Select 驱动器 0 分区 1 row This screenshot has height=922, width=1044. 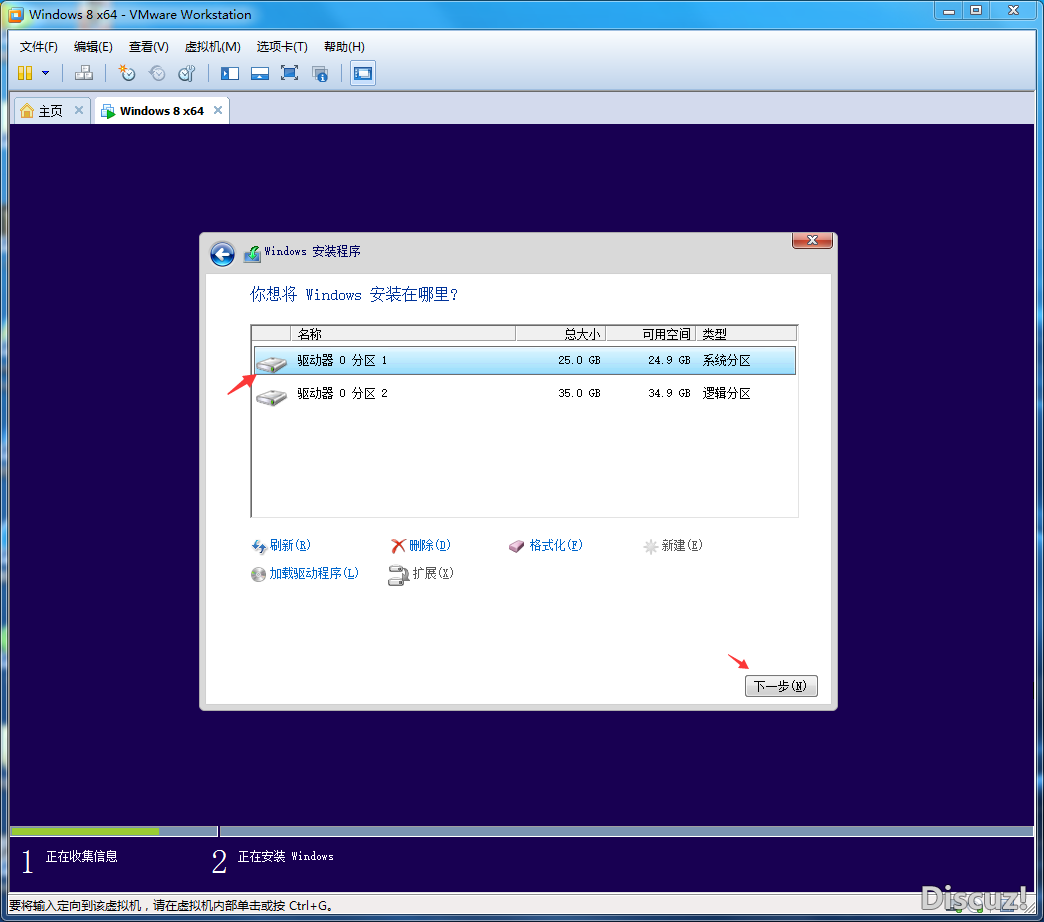click(x=525, y=360)
